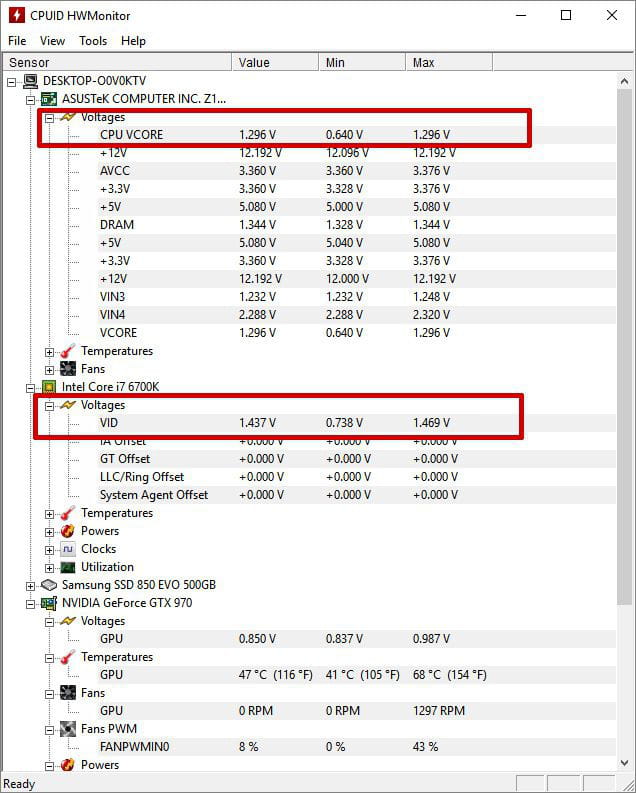Click the Clocks waveform icon
The width and height of the screenshot is (636, 793).
click(x=68, y=549)
